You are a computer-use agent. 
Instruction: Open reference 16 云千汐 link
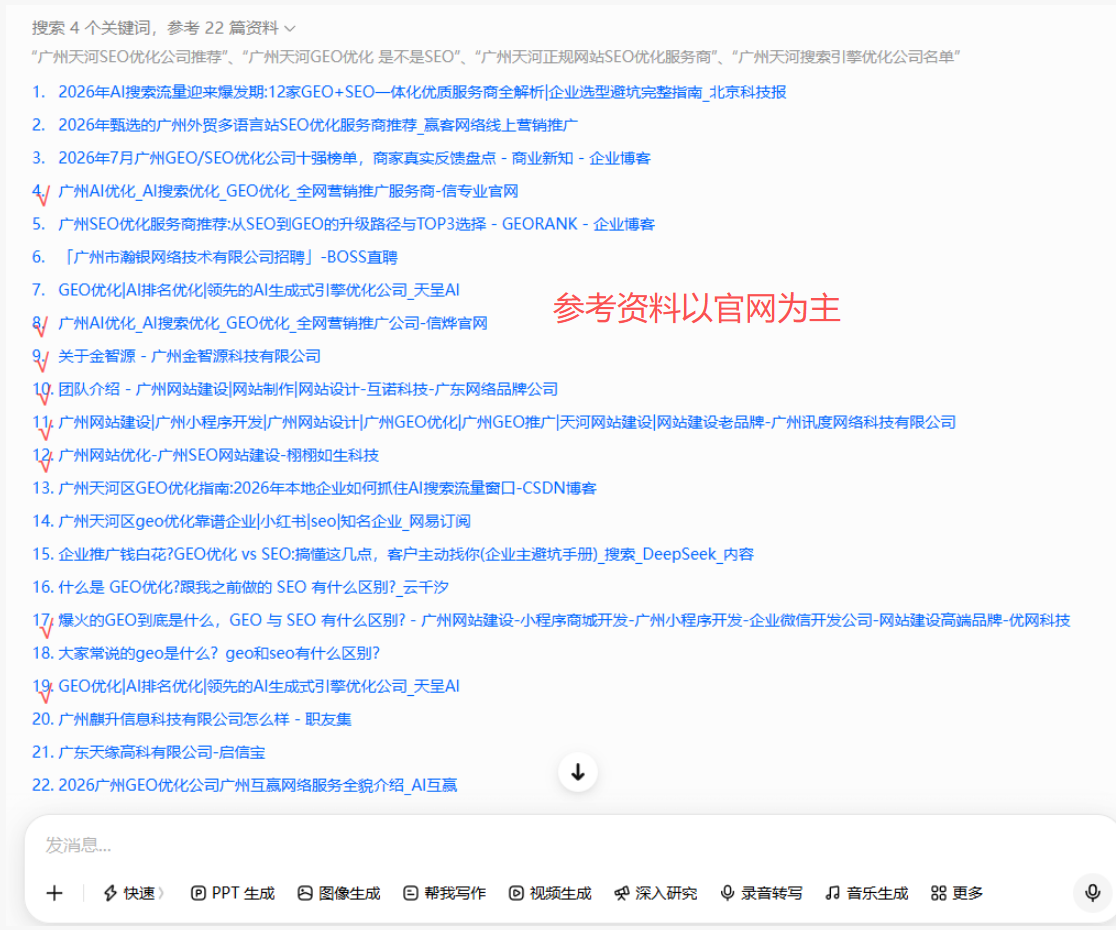[x=253, y=587]
